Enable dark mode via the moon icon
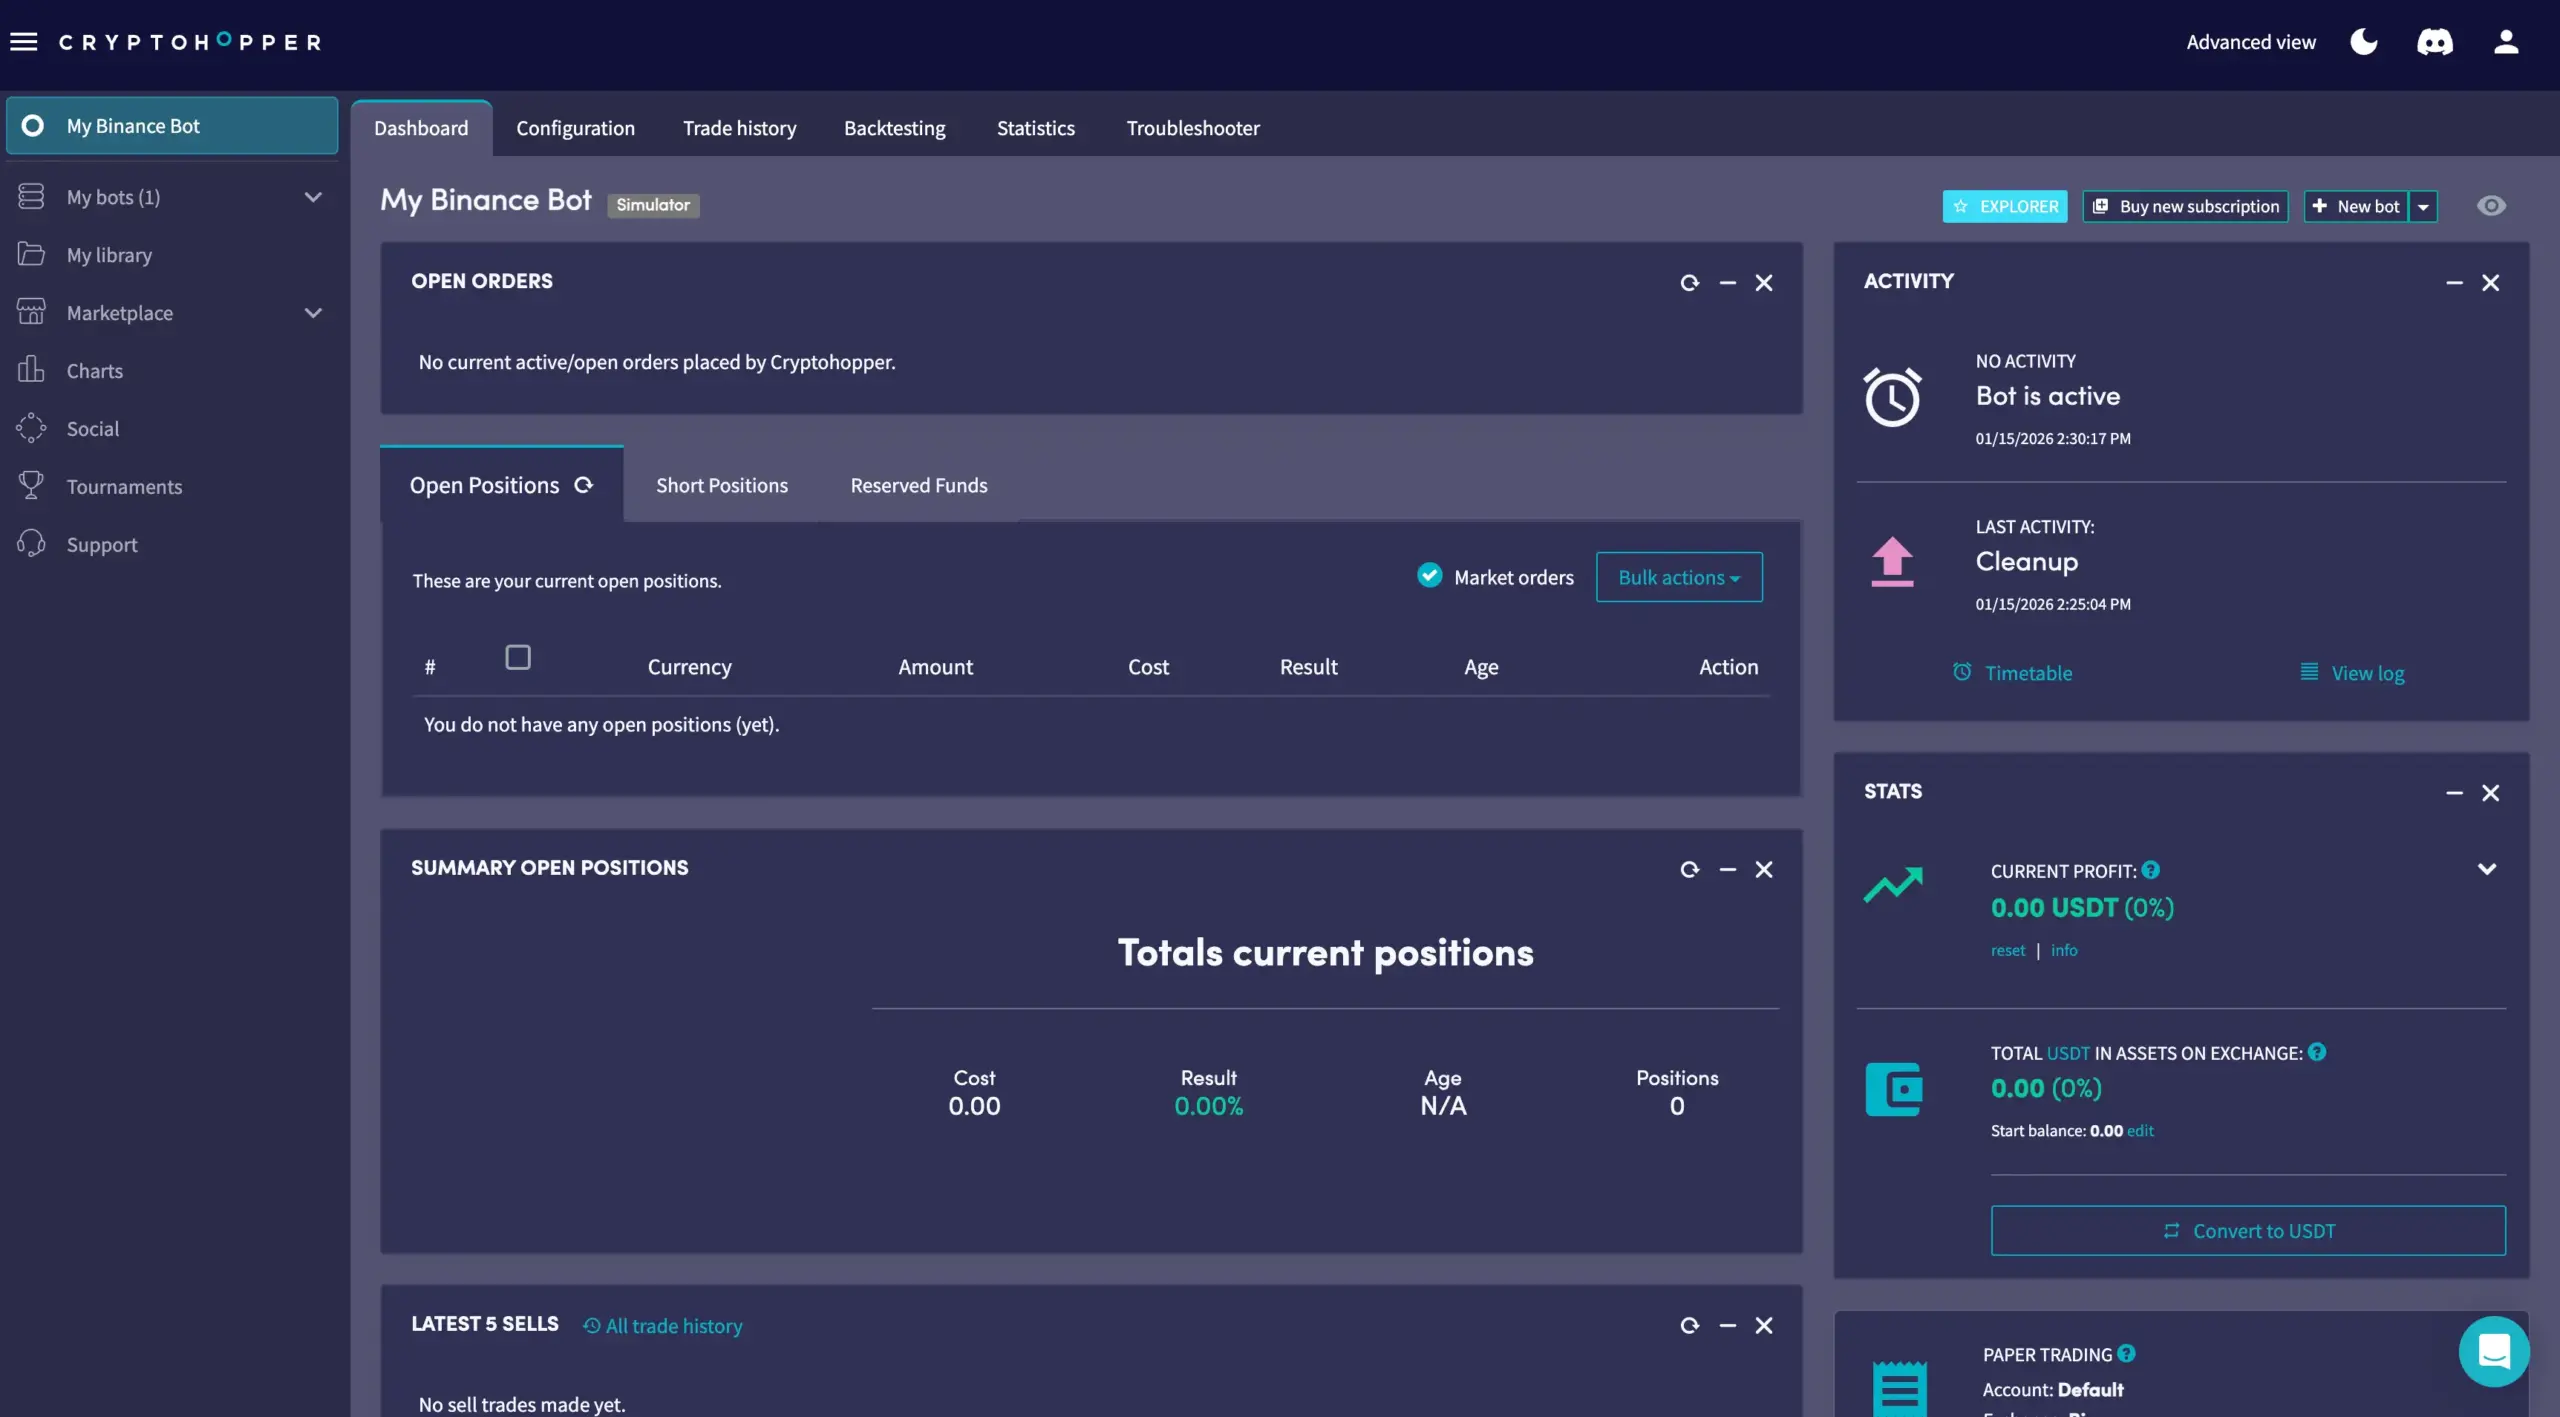Screen dimensions: 2560x1417 click(2363, 41)
